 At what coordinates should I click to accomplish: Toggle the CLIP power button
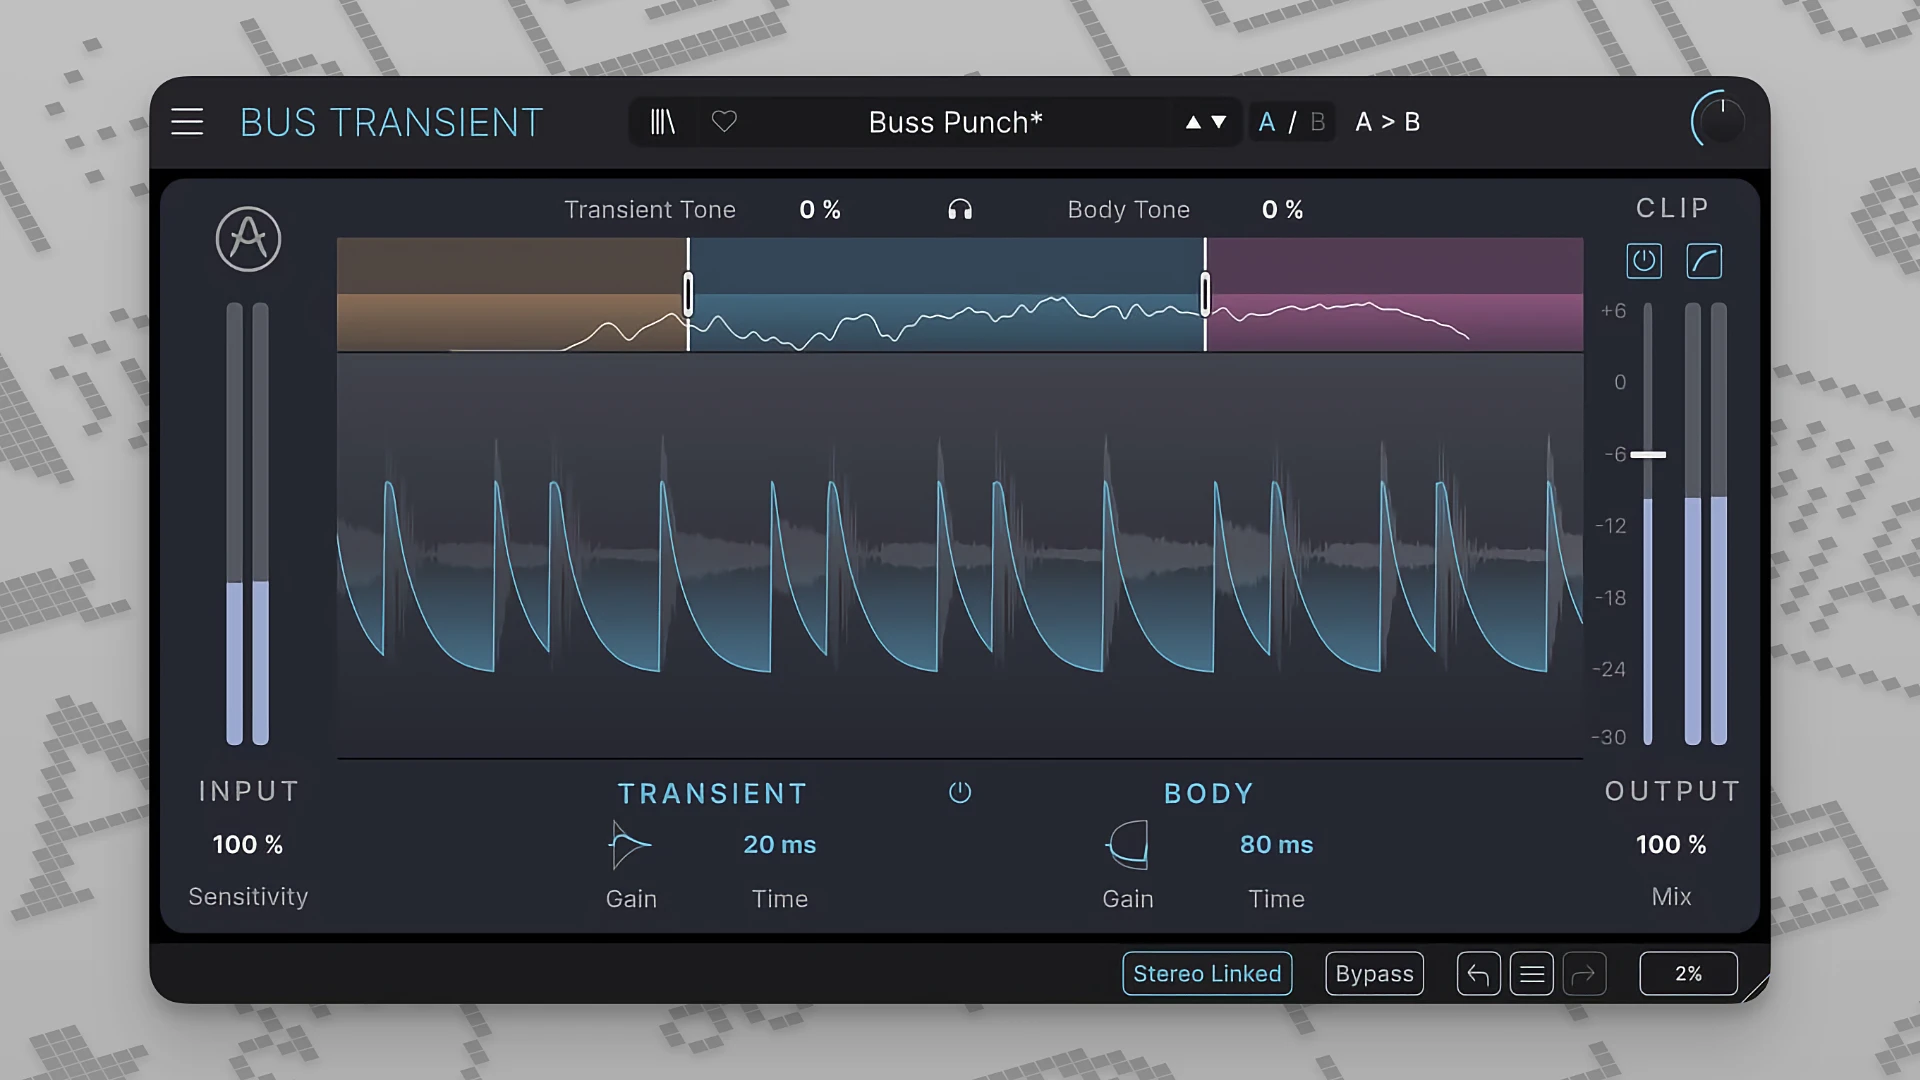tap(1644, 261)
